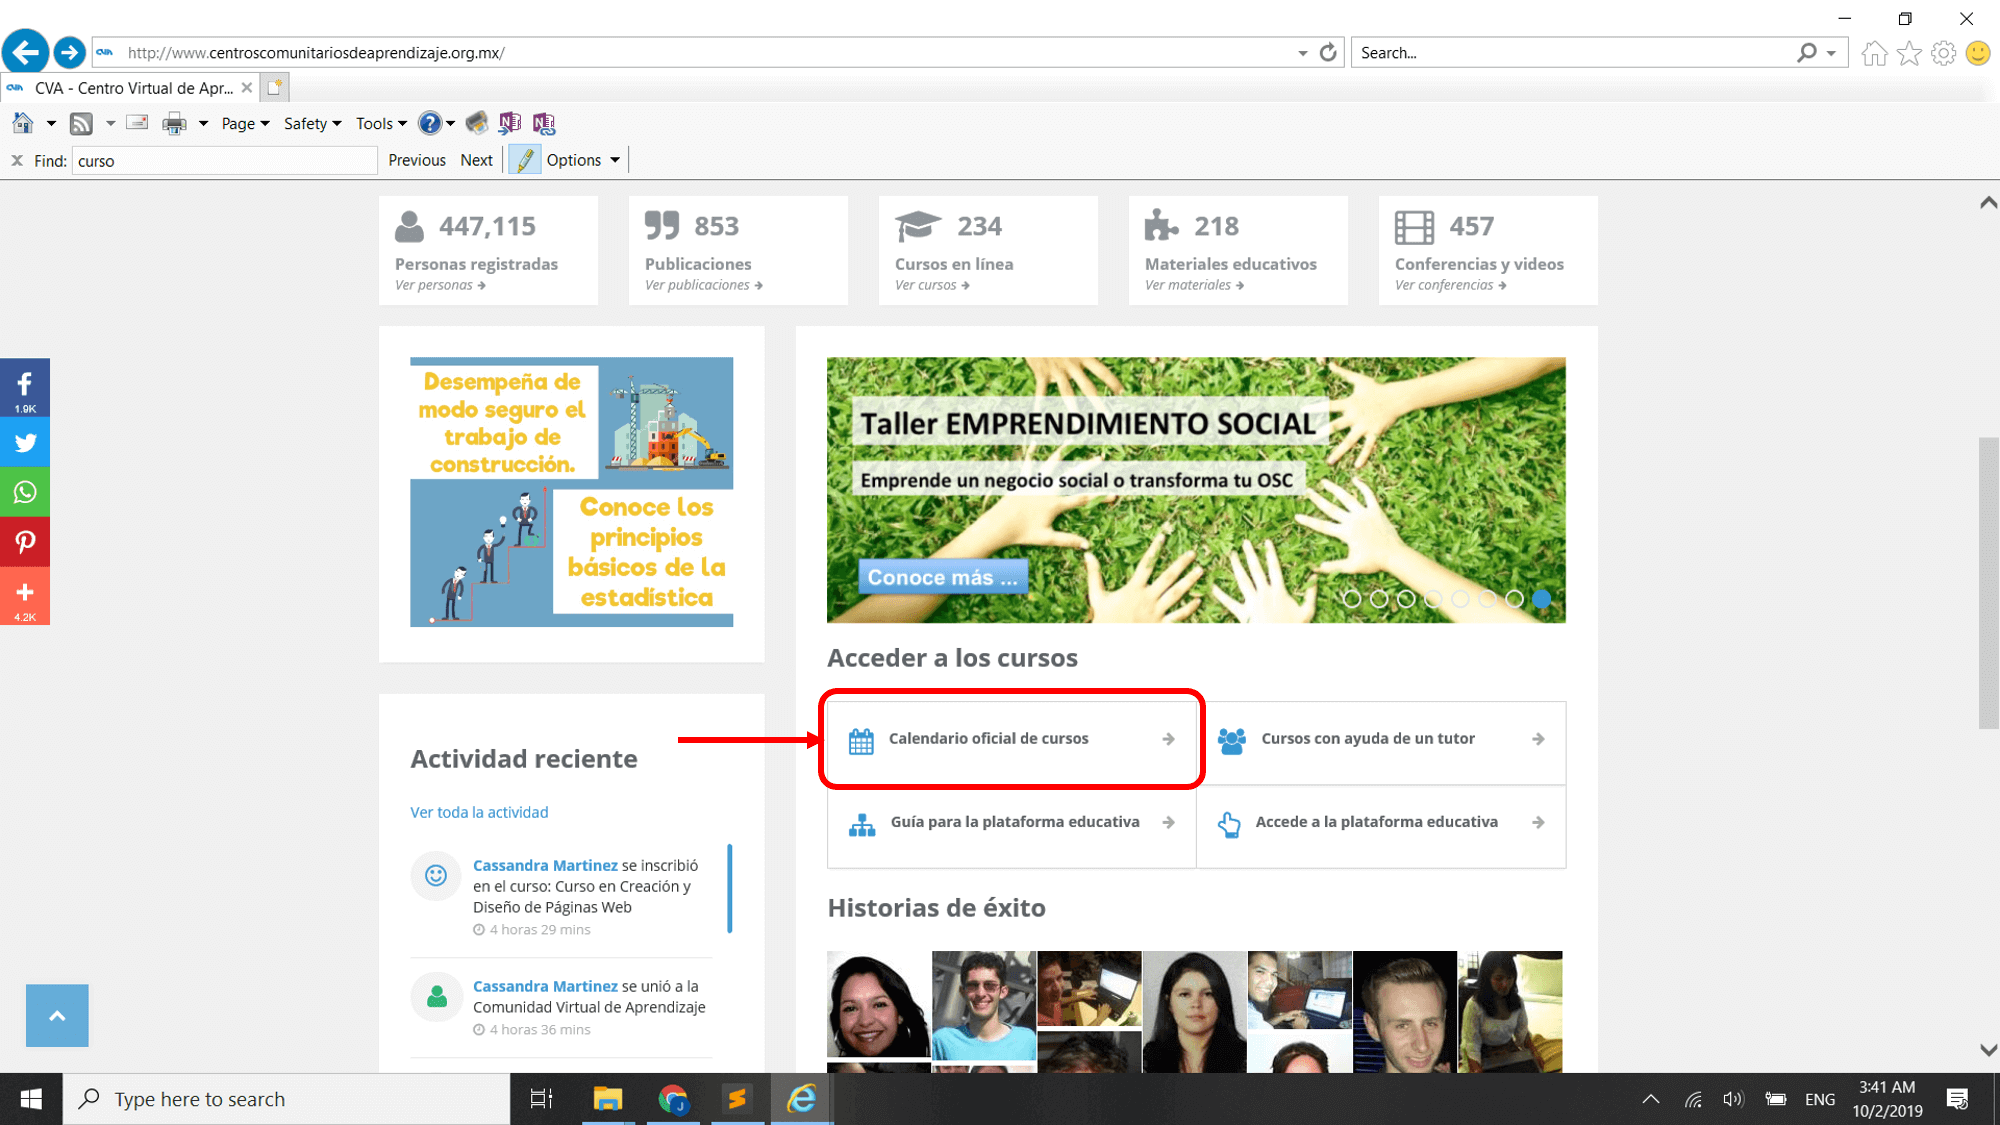Click the search magnifier in Search box
This screenshot has width=2000, height=1125.
[x=1806, y=53]
